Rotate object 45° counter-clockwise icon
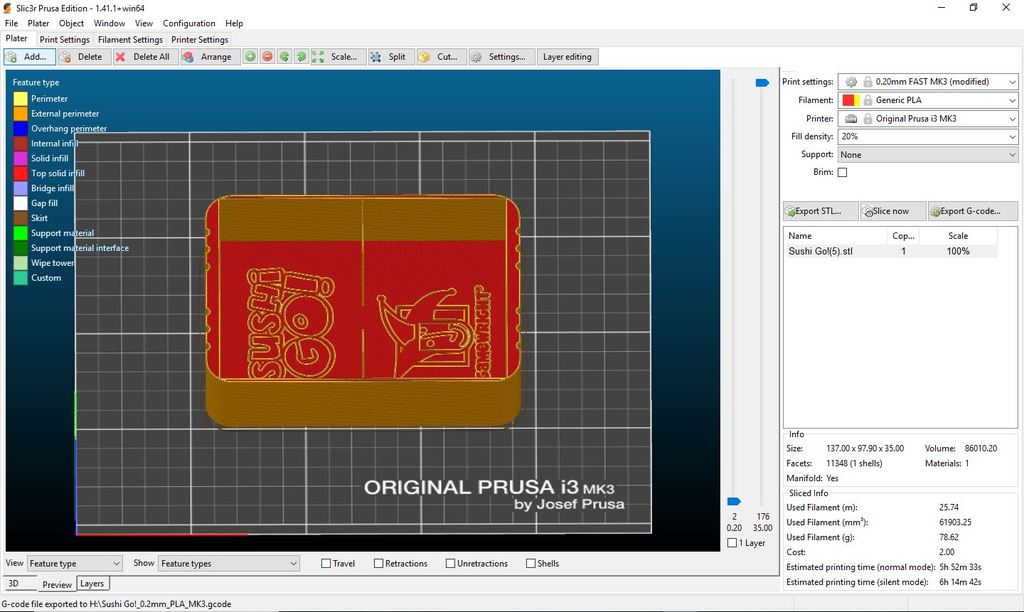The width and height of the screenshot is (1024, 612). pyautogui.click(x=284, y=57)
